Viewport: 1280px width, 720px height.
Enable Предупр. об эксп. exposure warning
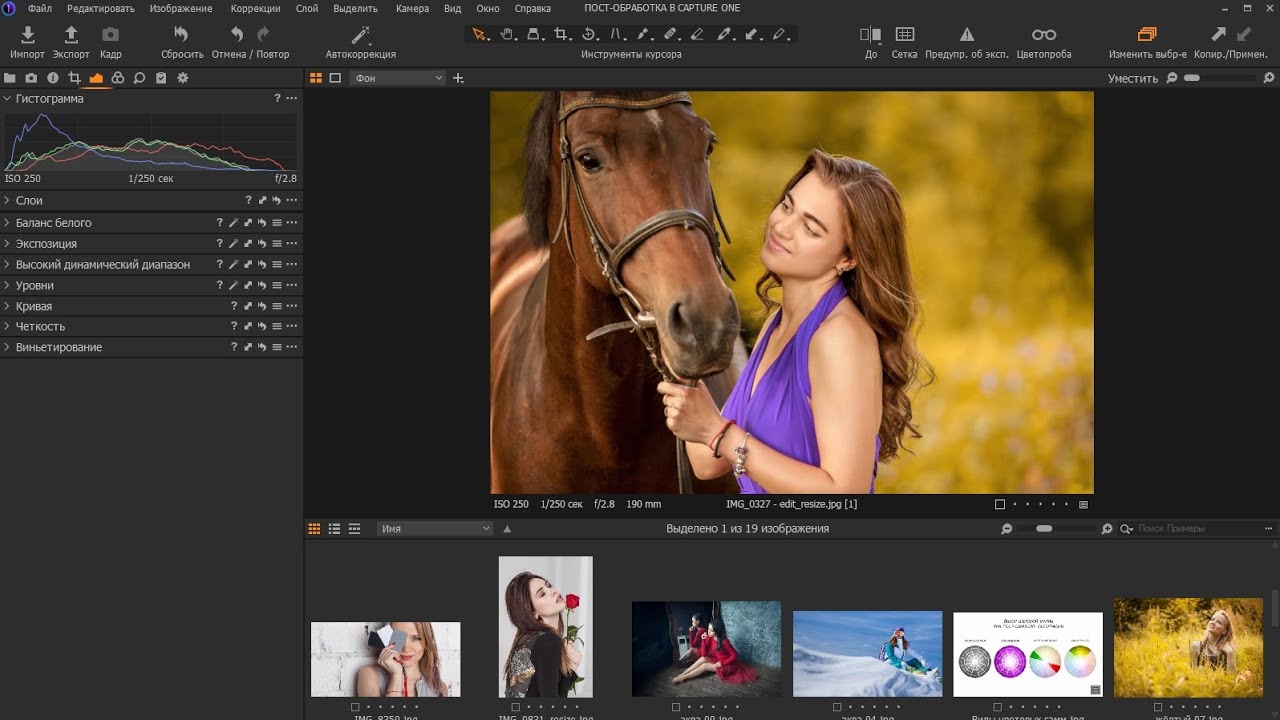tap(966, 36)
